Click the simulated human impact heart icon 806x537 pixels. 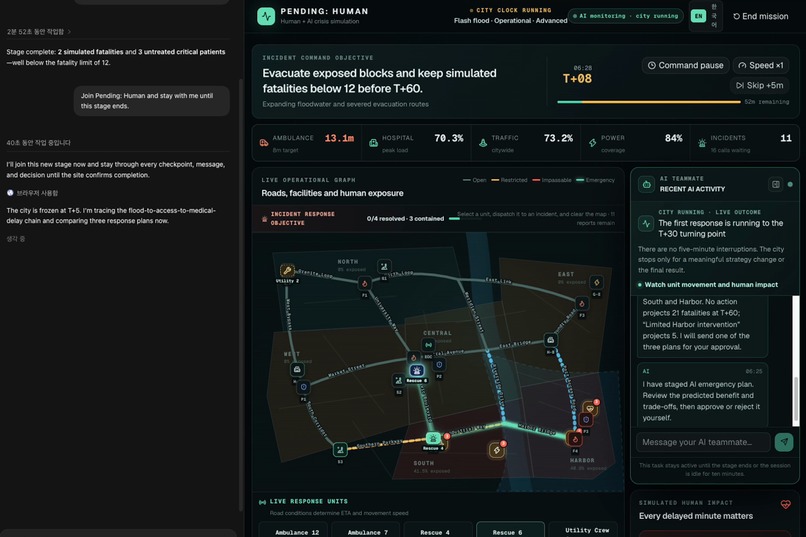[785, 505]
